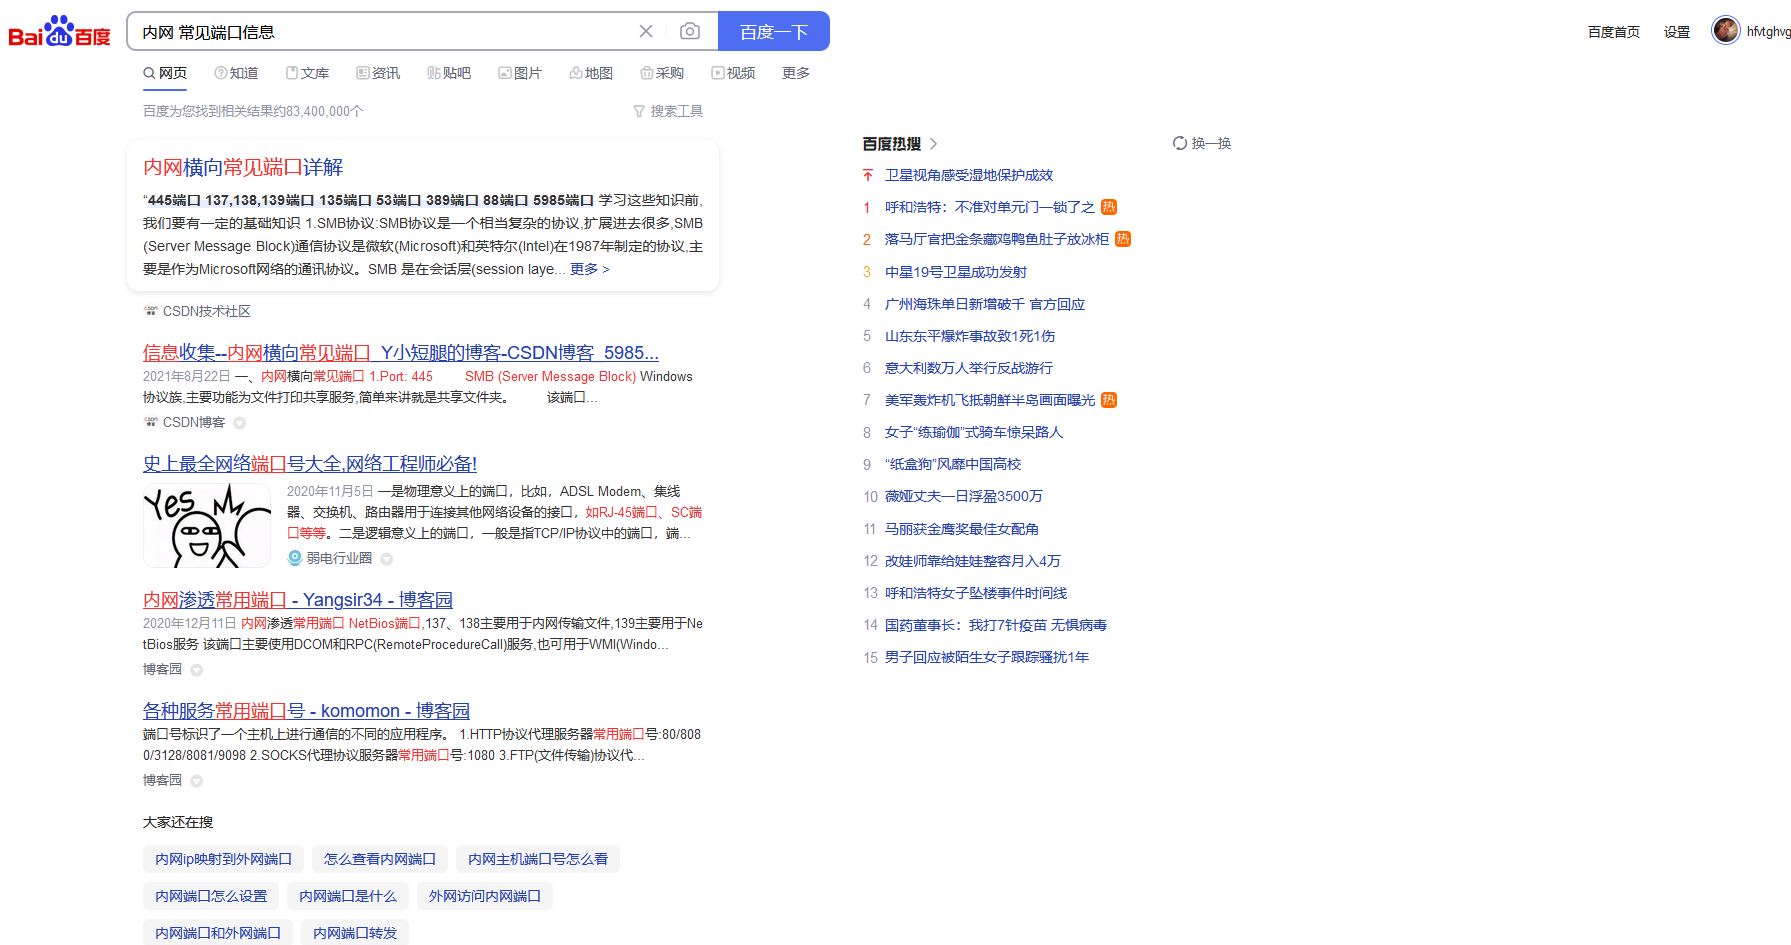The image size is (1791, 945).
Task: Open the 更多 tab menu
Action: tap(796, 73)
